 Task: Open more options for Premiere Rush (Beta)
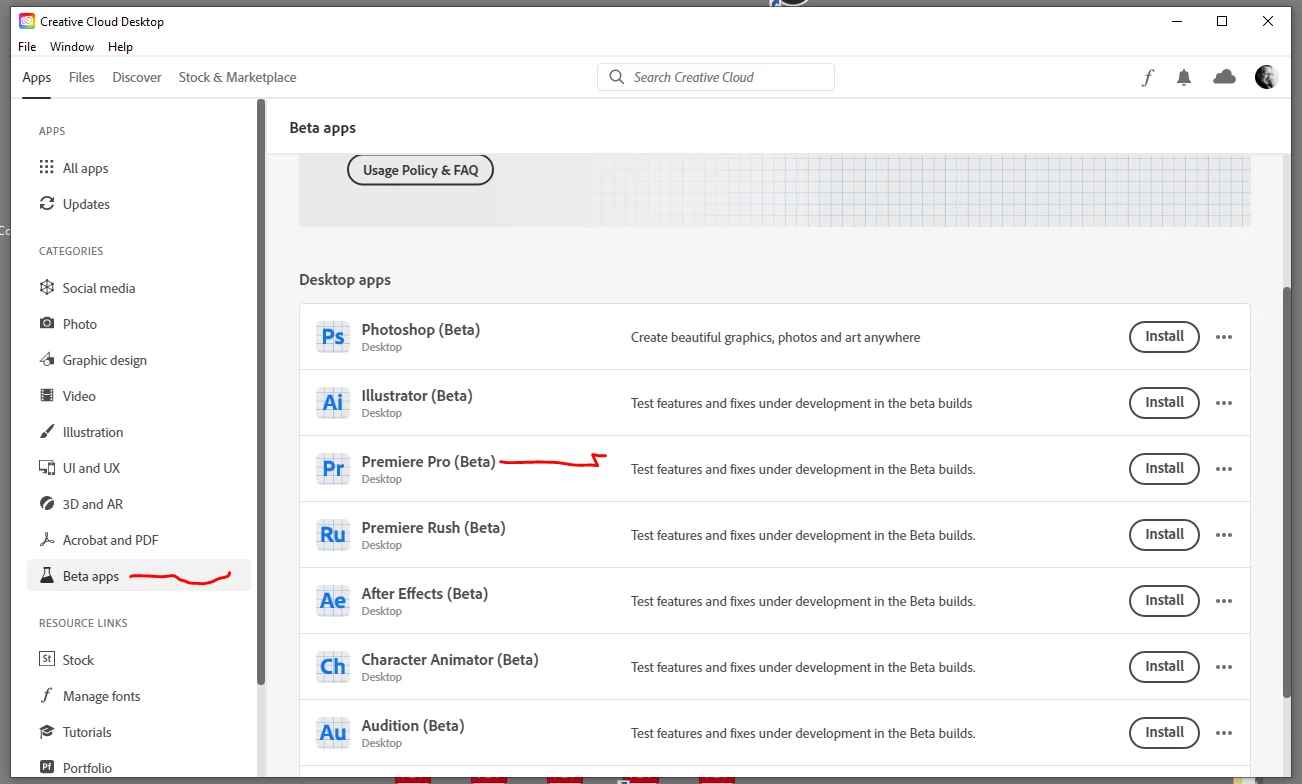coord(1224,535)
